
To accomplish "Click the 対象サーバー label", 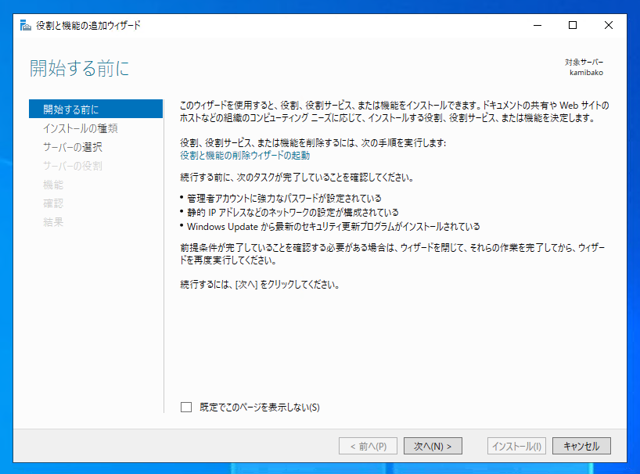I will (x=584, y=62).
